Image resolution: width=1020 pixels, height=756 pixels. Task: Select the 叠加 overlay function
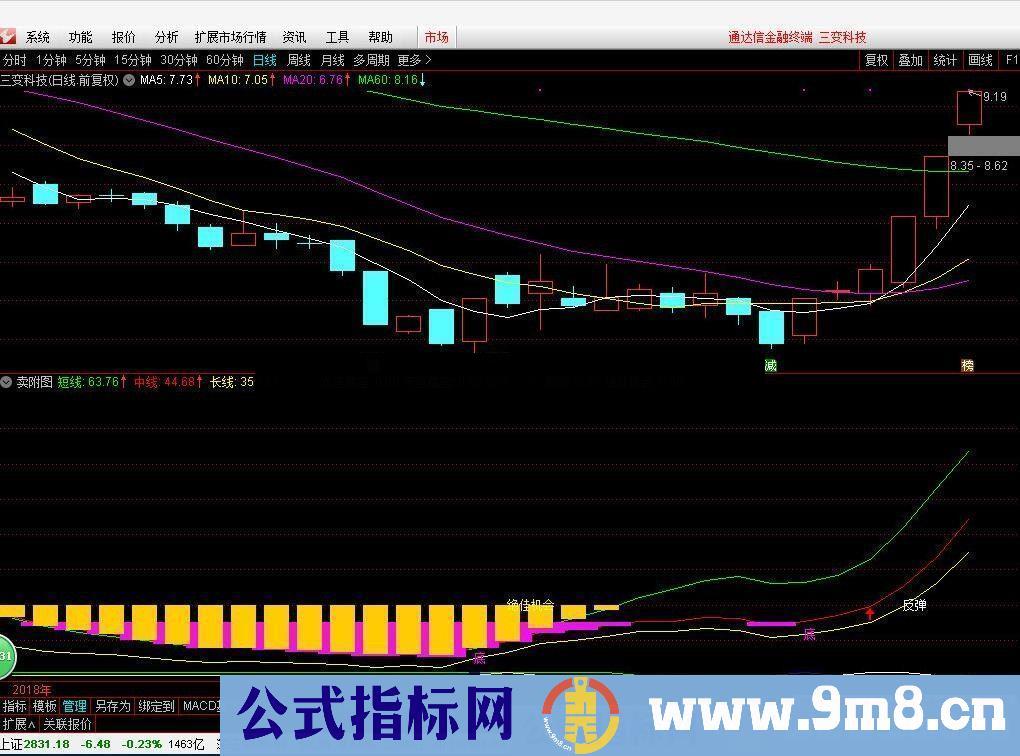point(910,60)
